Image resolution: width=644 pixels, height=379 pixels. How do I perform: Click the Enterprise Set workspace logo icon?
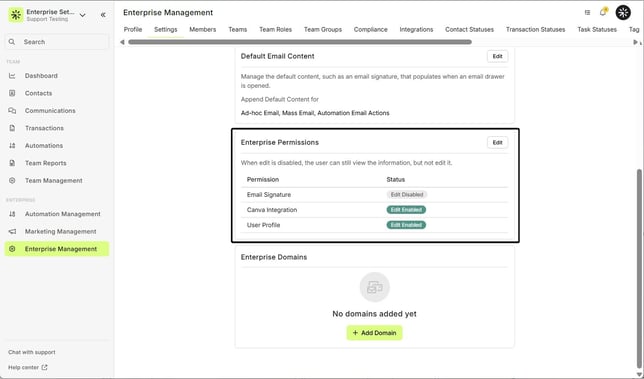(16, 15)
